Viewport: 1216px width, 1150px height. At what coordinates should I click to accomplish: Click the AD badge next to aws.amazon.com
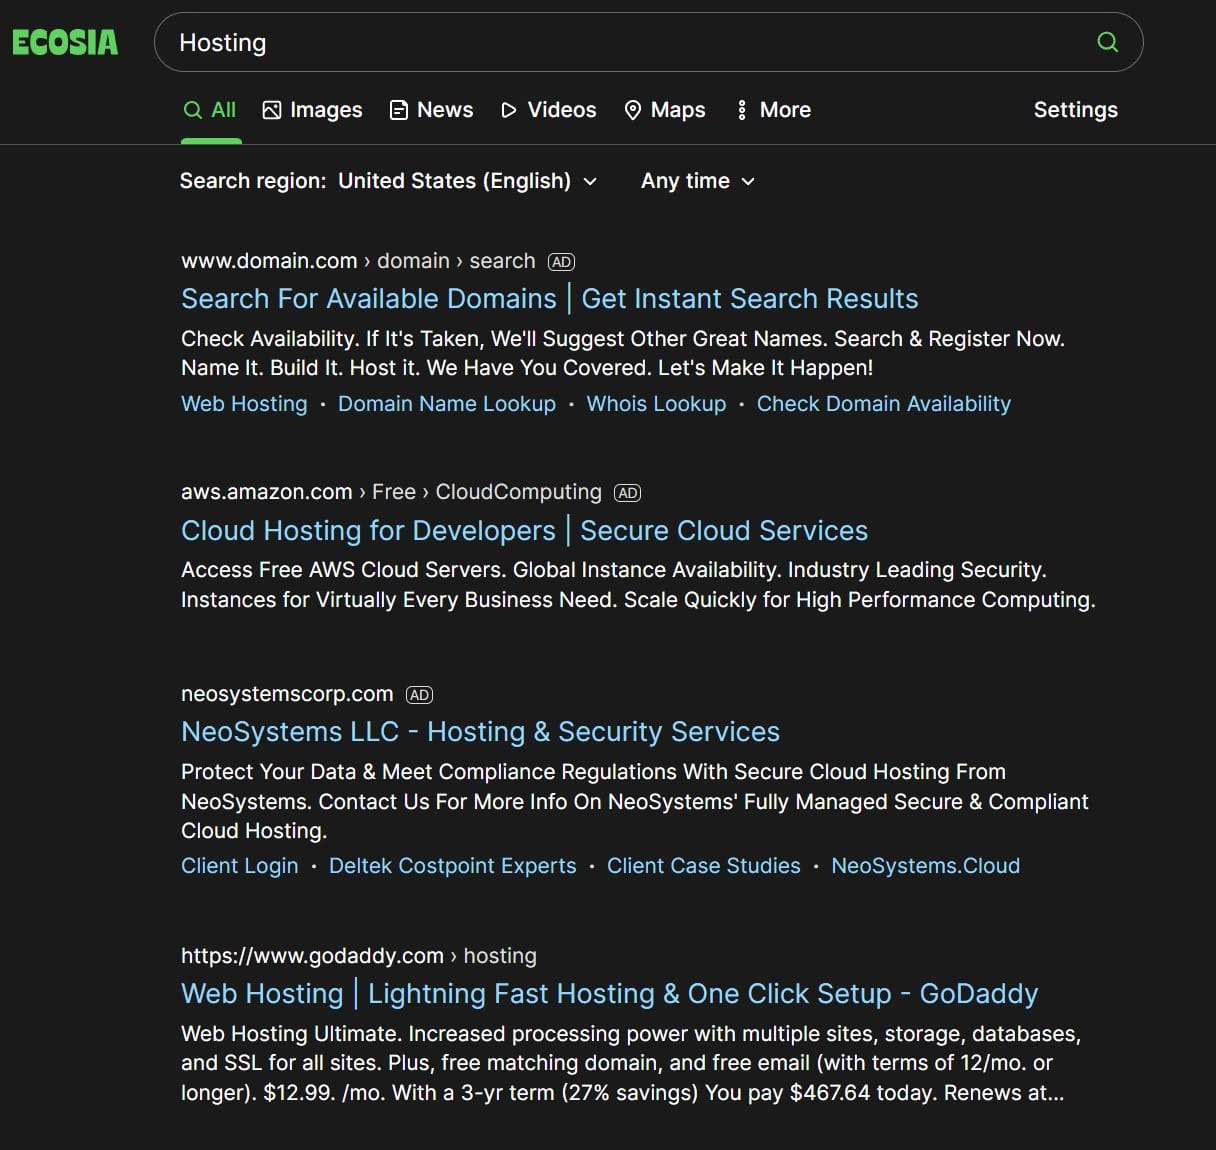coord(627,493)
